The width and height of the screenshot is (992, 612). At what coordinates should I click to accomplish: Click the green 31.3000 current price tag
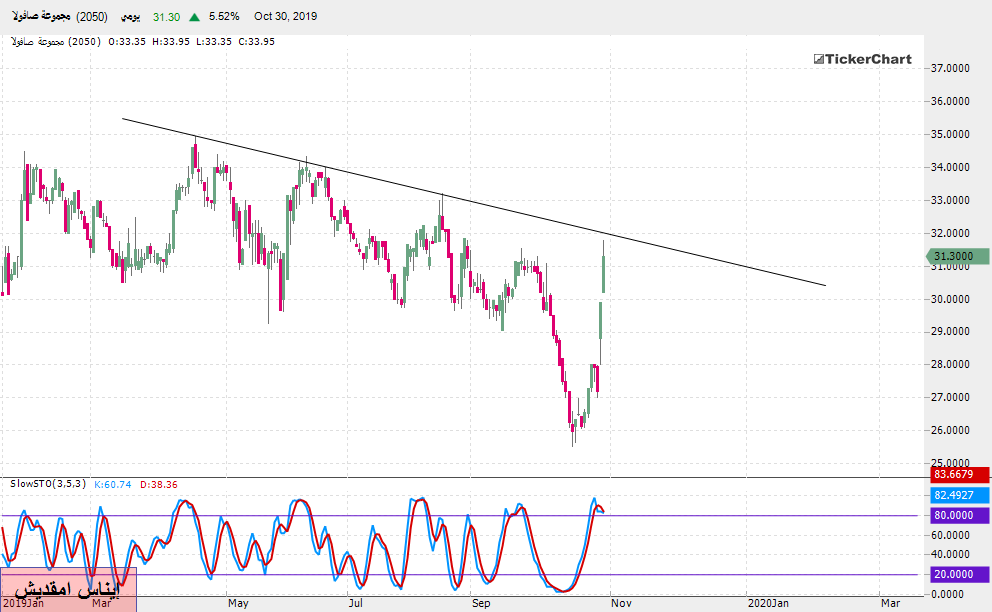point(952,257)
